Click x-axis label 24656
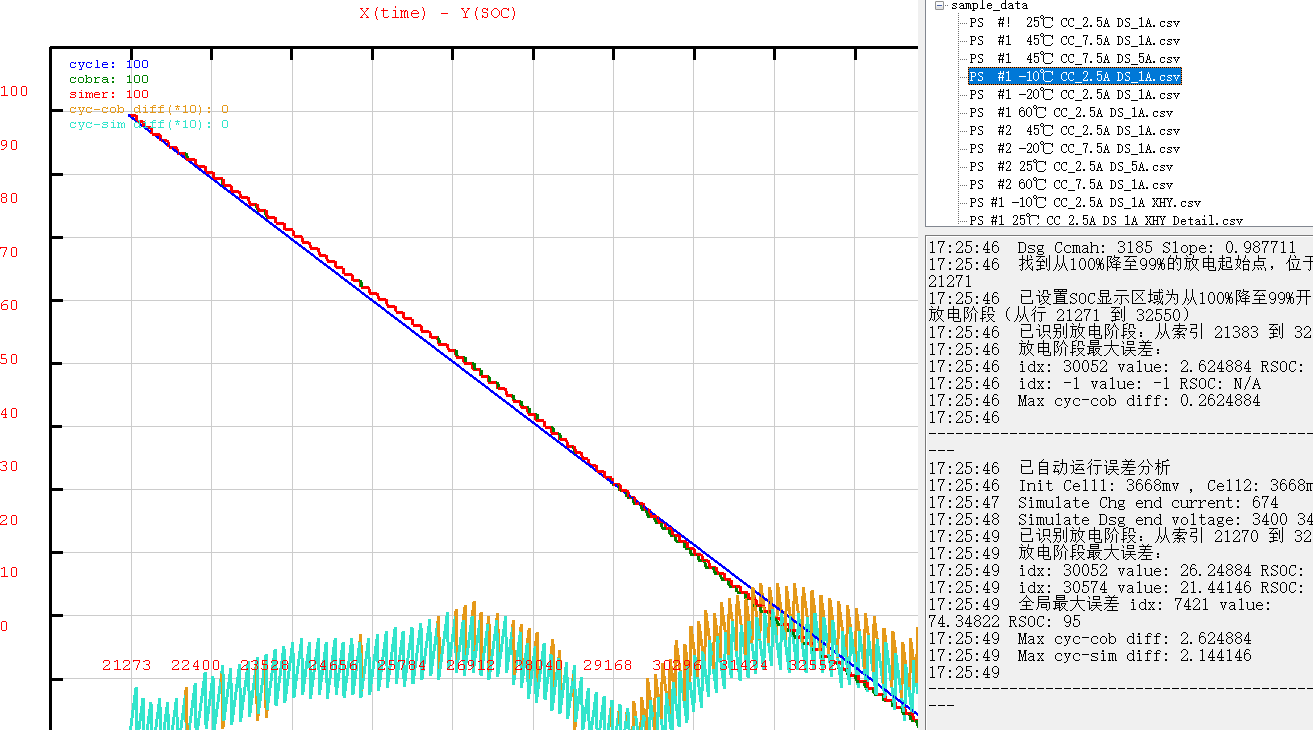Image resolution: width=1313 pixels, height=730 pixels. click(x=332, y=664)
